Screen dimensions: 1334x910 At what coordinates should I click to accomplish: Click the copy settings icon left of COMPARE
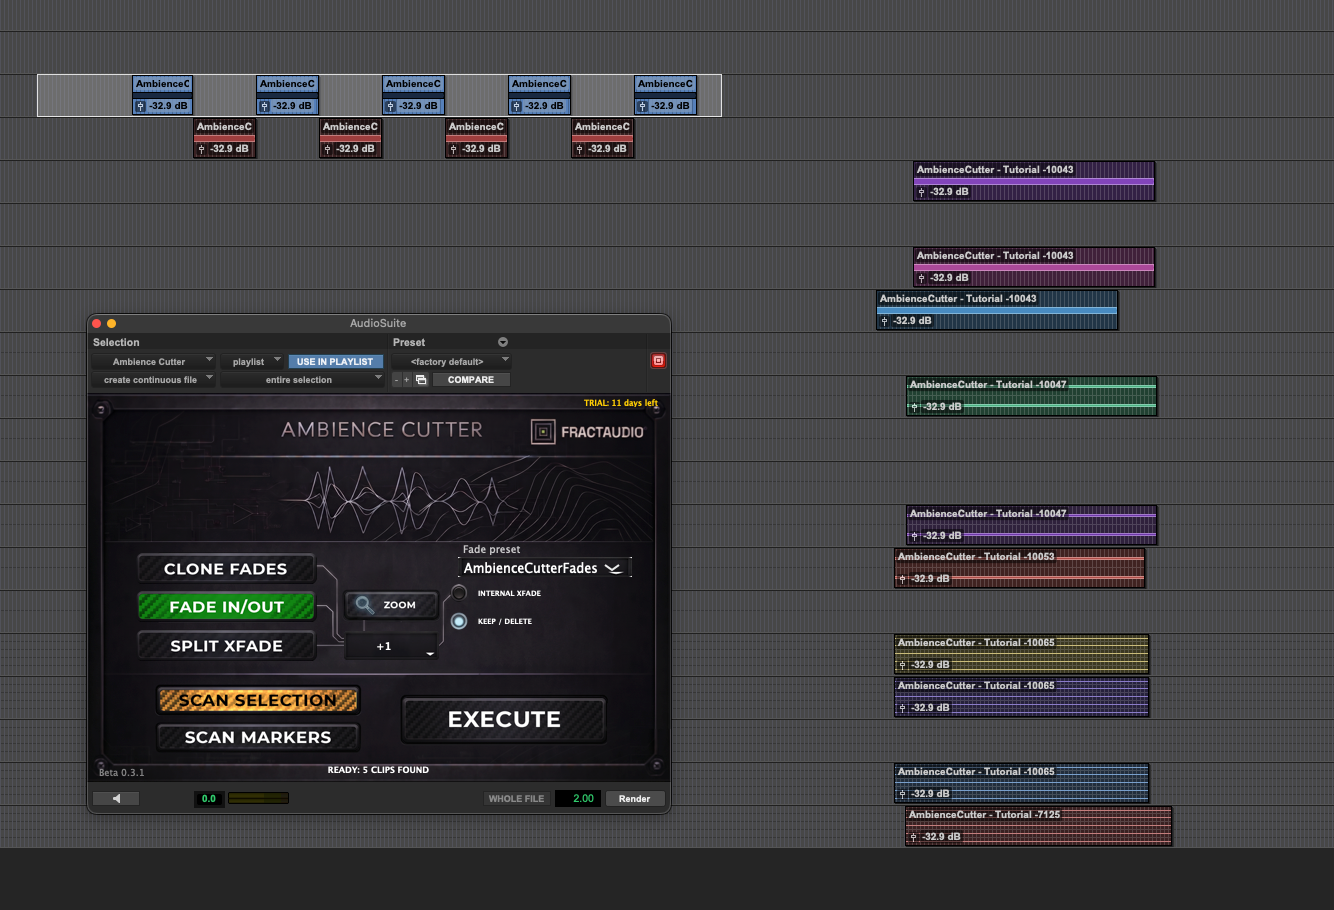pos(421,380)
